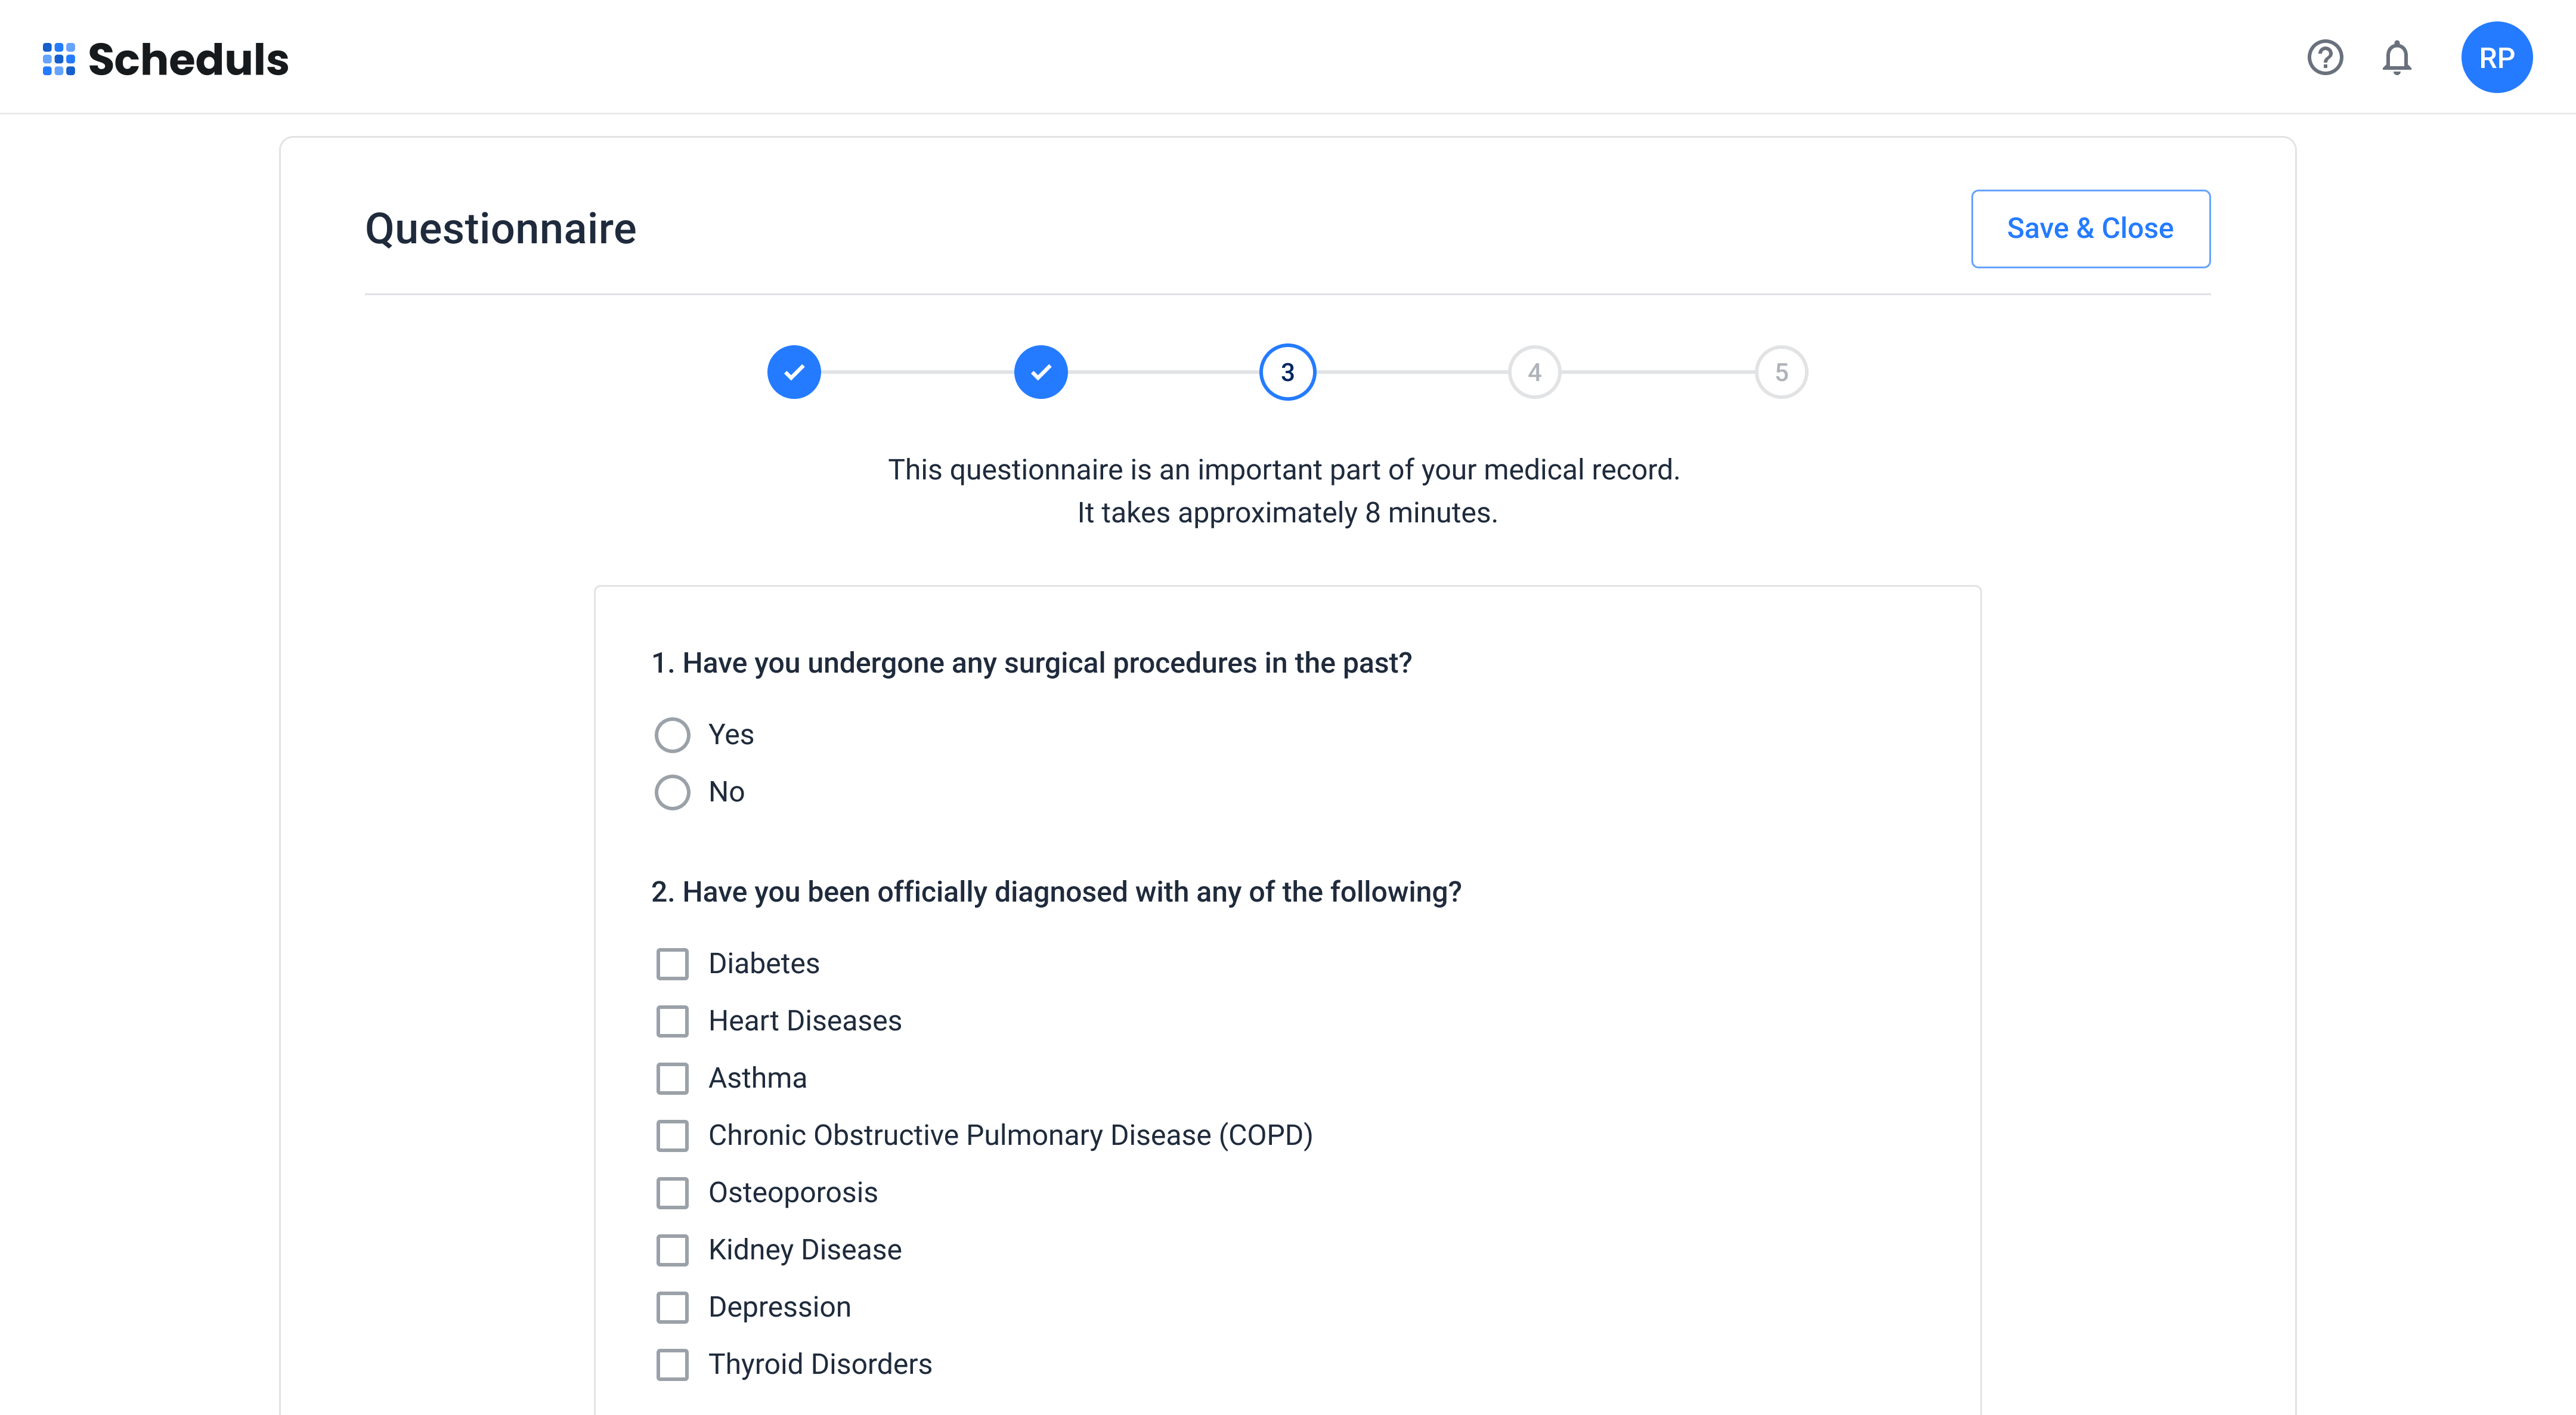The width and height of the screenshot is (2576, 1415).
Task: Check Chronic Obstructive Pulmonary Disease option
Action: 672,1136
